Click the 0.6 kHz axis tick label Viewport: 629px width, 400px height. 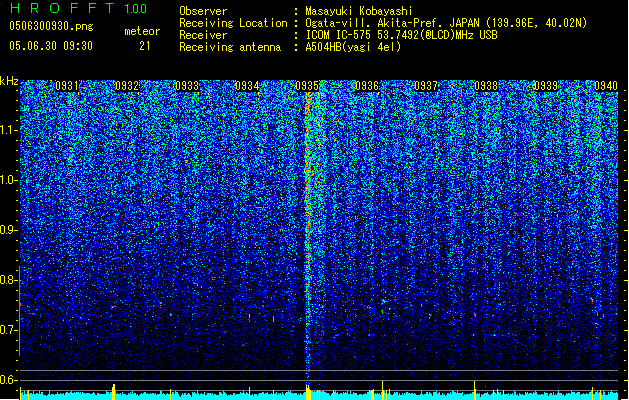click(x=9, y=380)
